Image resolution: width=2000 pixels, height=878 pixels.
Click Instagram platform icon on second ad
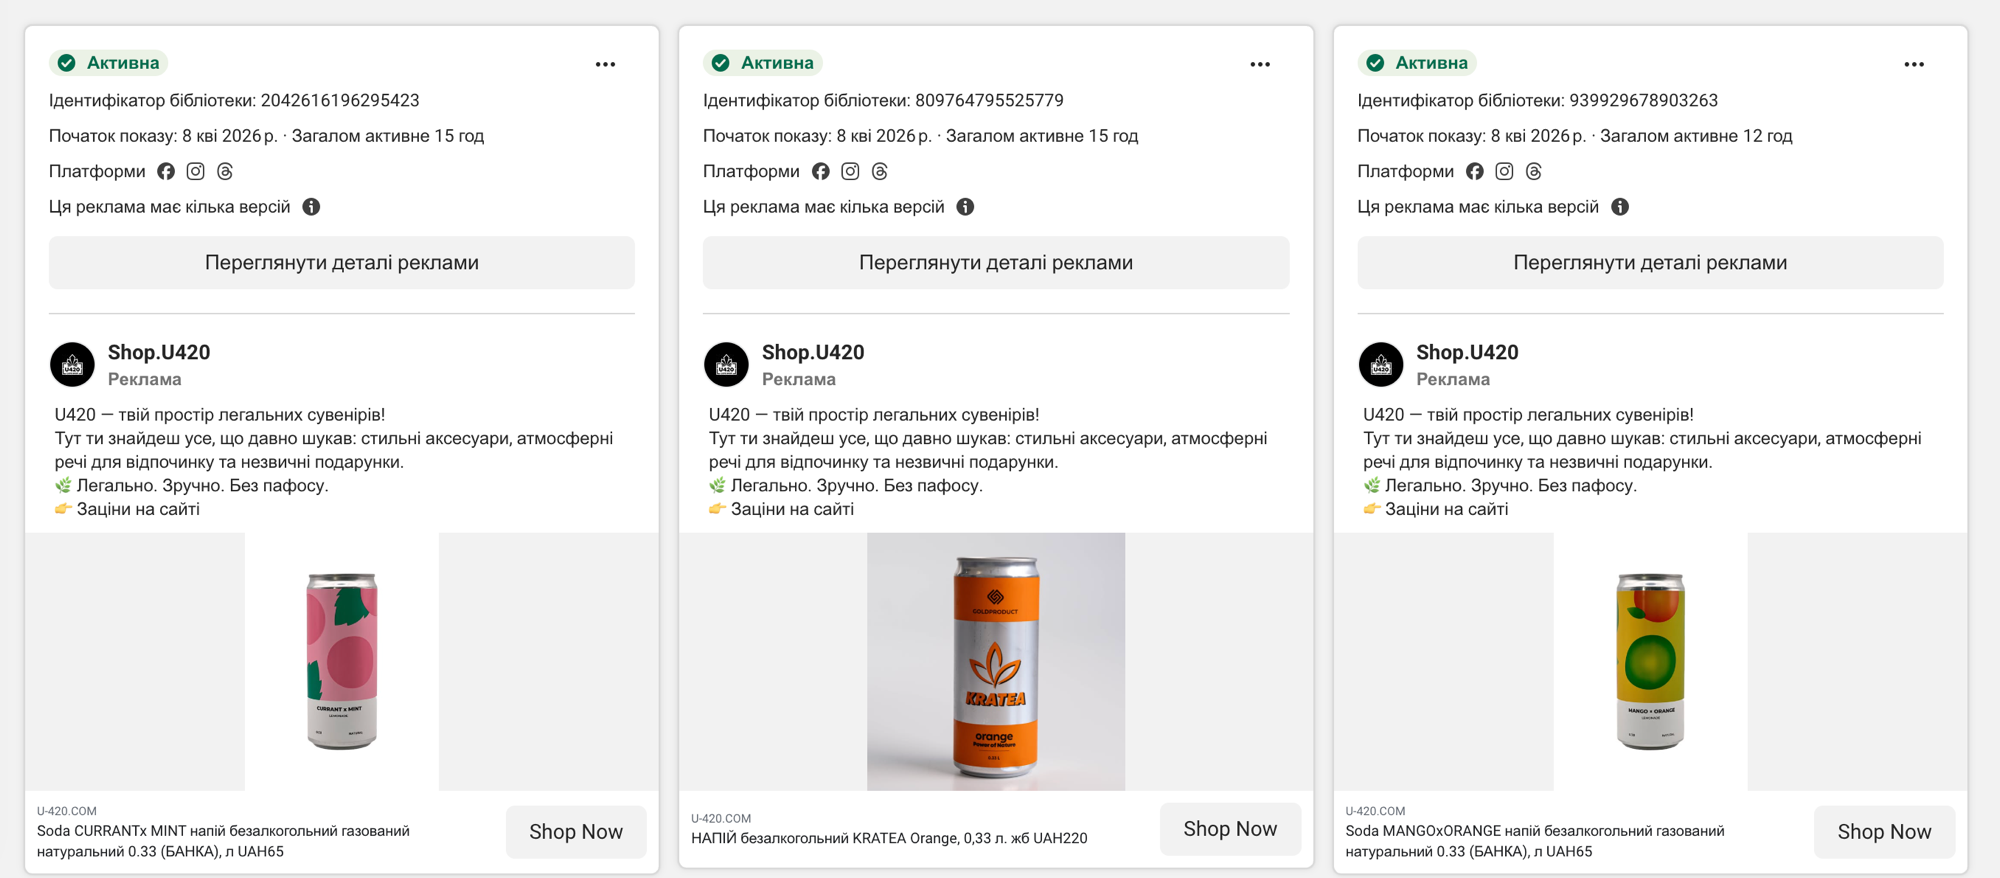click(x=850, y=172)
